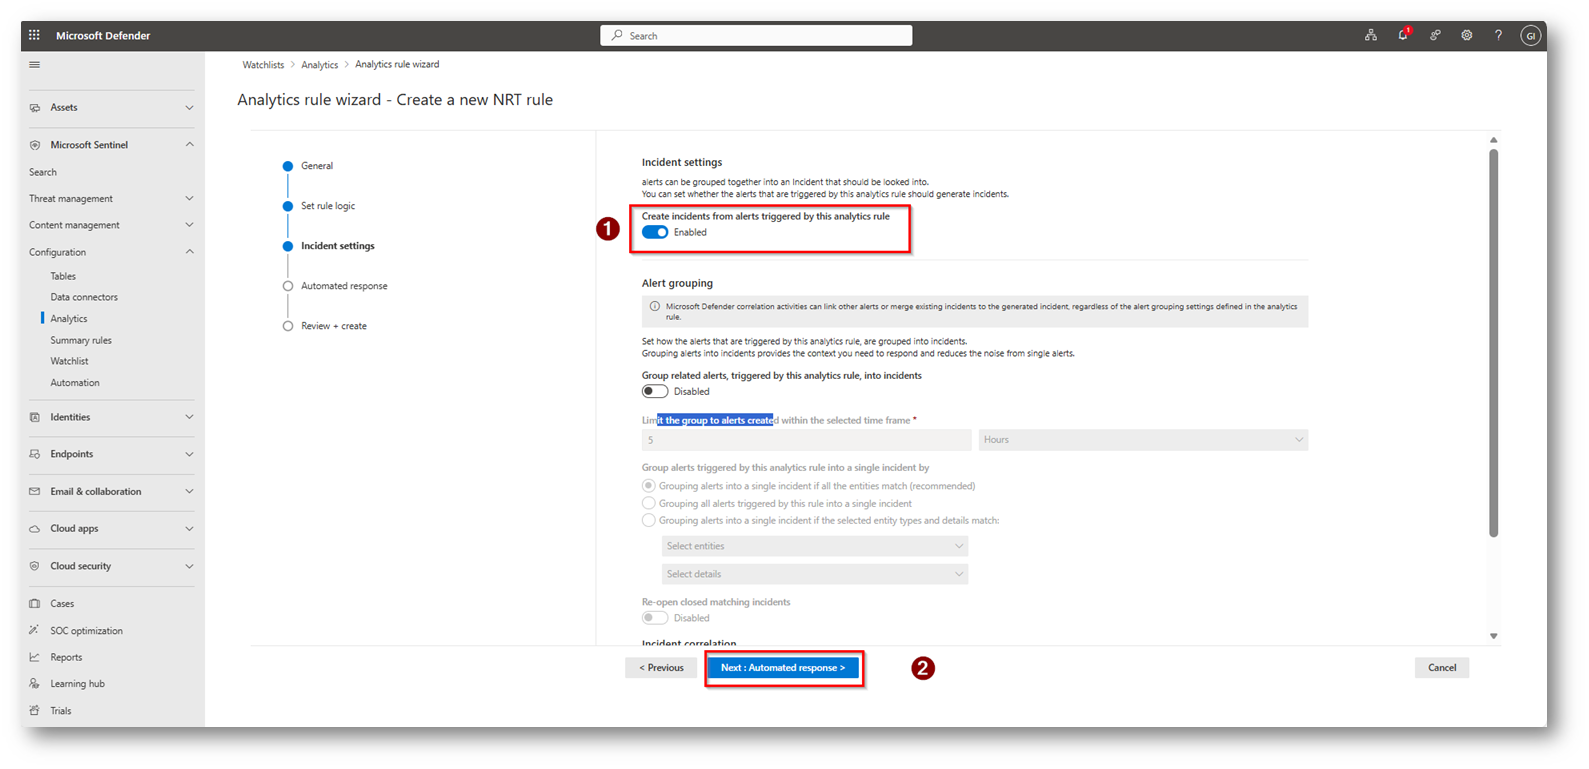This screenshot has height=769, width=1589.
Task: Open the GI account avatar
Action: 1530,35
